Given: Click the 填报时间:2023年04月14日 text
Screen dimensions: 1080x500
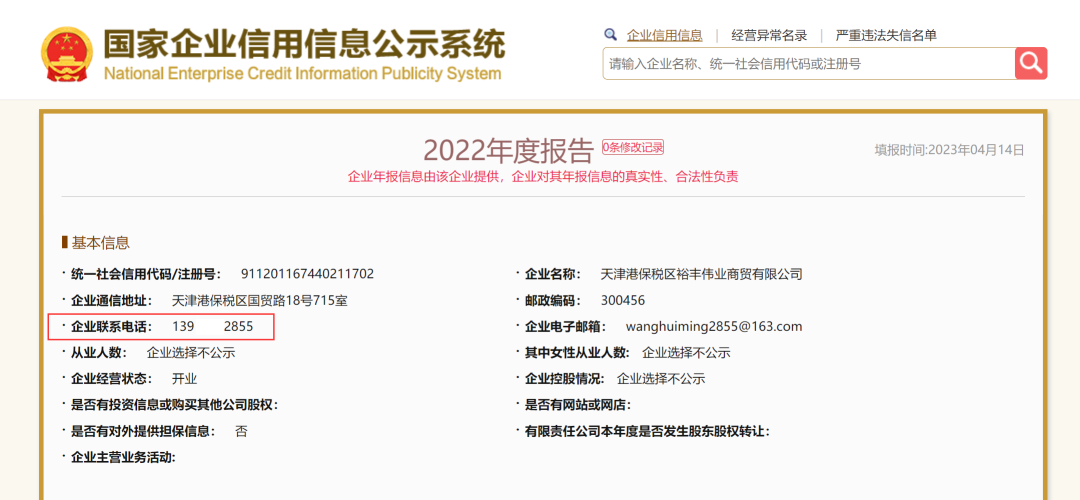Looking at the screenshot, I should [949, 149].
